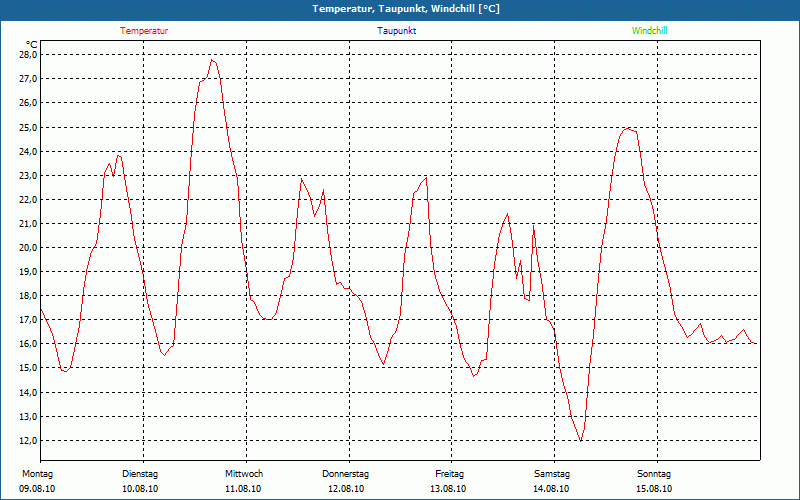Screen dimensions: 800x500
Task: Click the 25,0 y-axis value
Action: [28, 127]
